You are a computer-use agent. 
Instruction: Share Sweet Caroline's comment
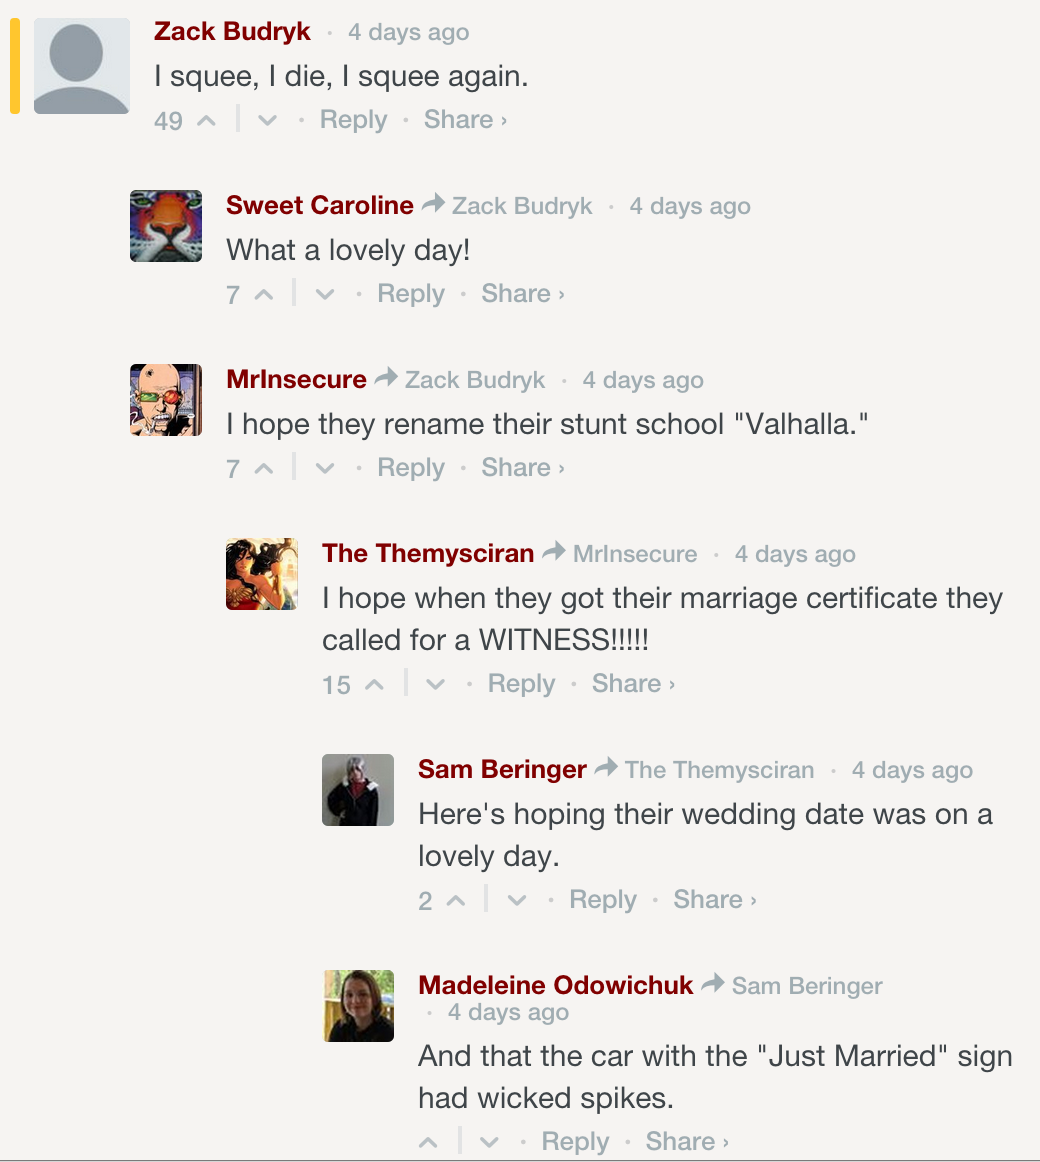coord(522,294)
